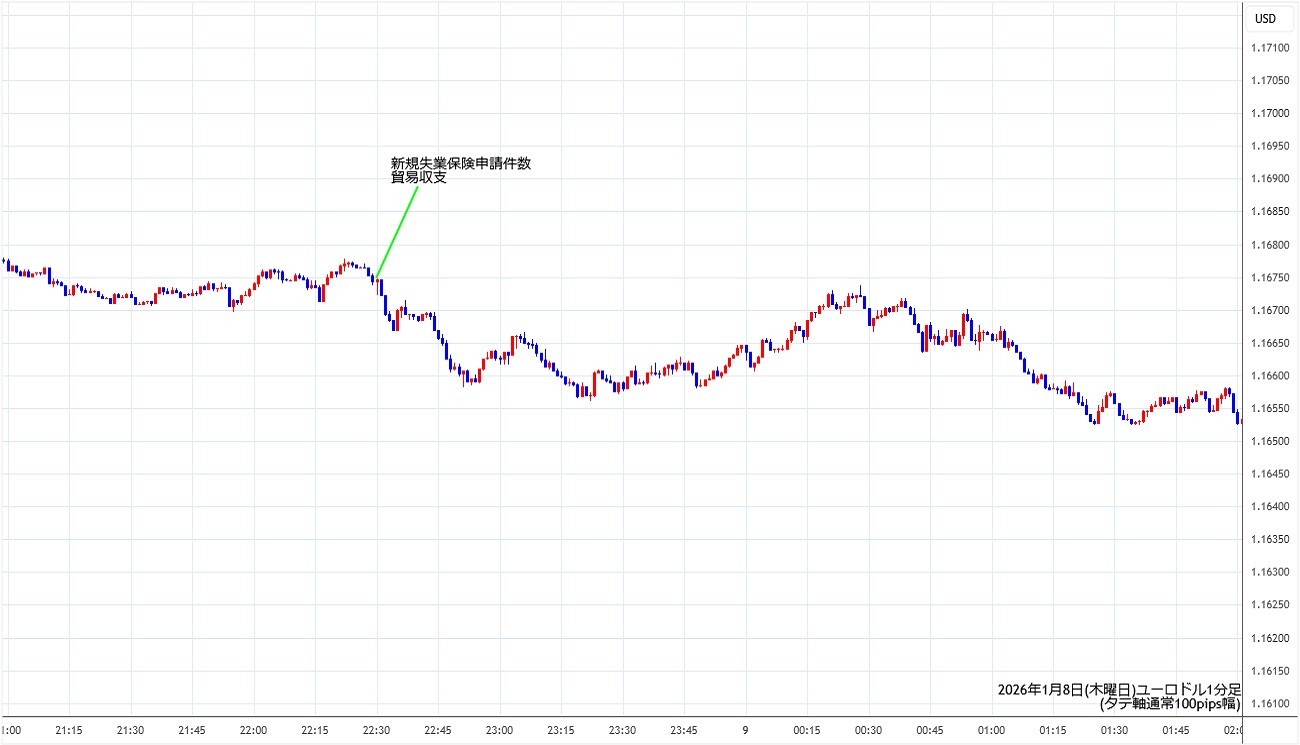The width and height of the screenshot is (1300, 745).
Task: Click the 22:00 time axis label
Action: point(254,730)
